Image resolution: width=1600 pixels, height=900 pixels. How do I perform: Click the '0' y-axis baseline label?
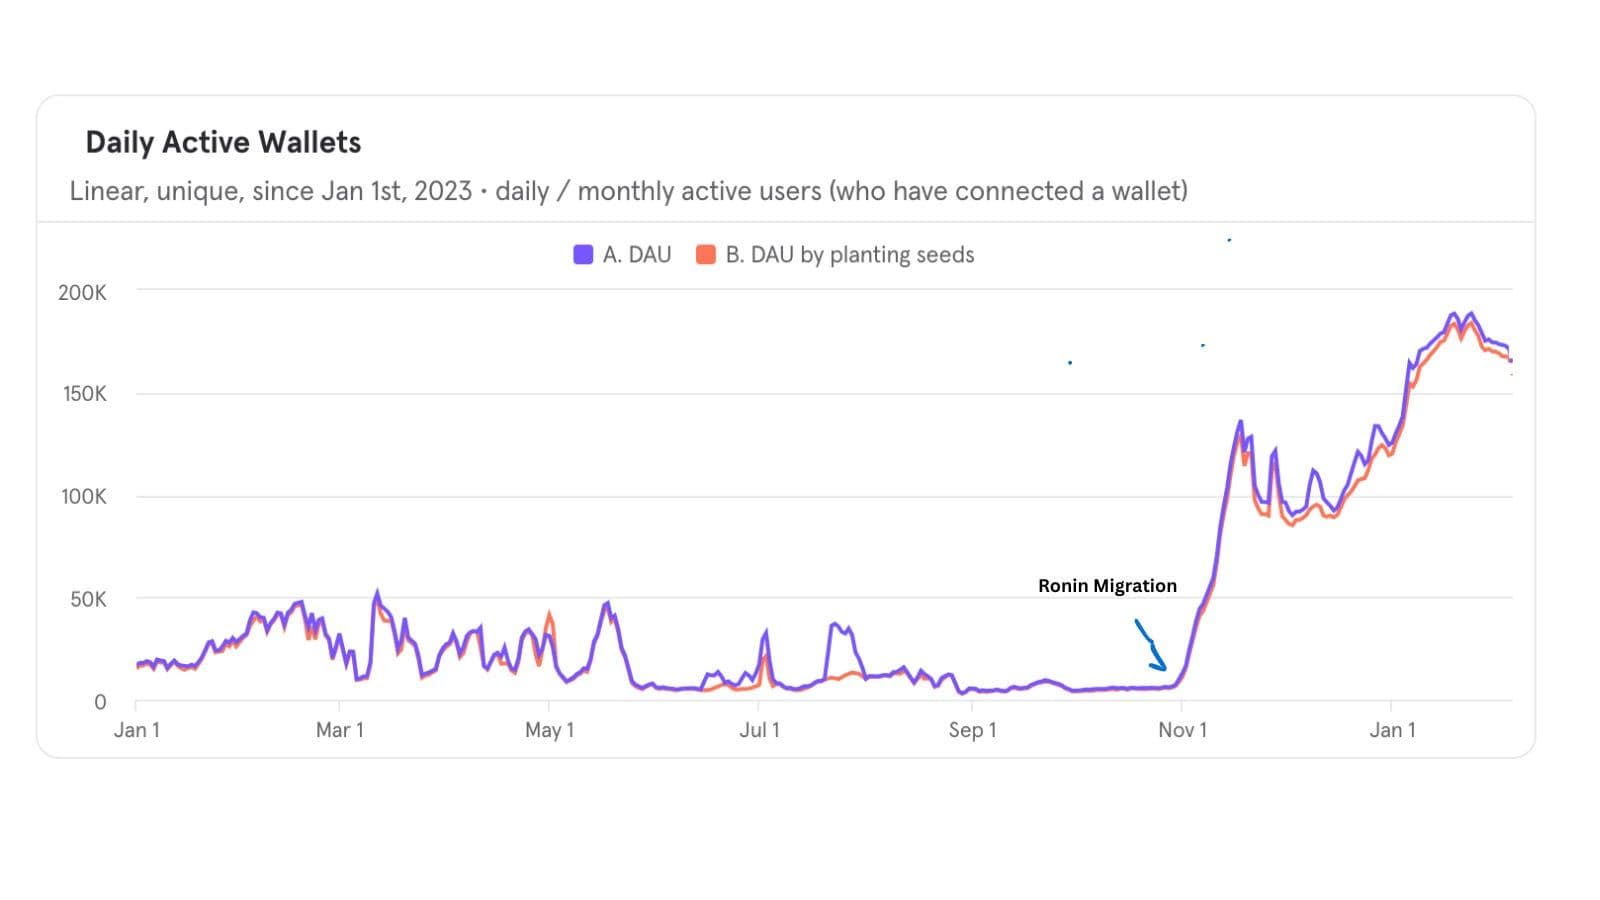click(100, 703)
